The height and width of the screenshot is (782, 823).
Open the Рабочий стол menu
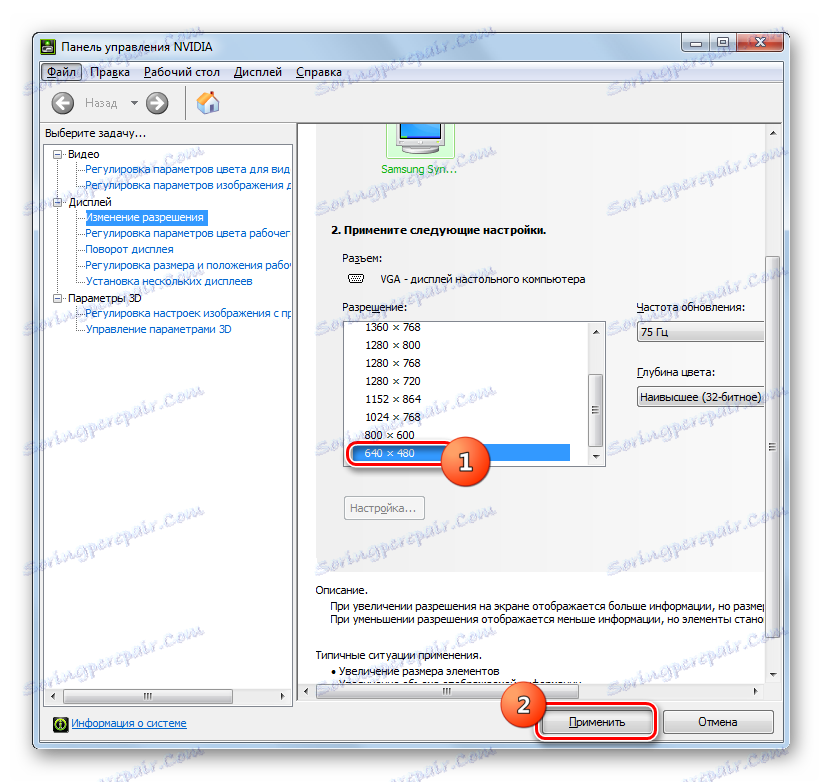[182, 72]
